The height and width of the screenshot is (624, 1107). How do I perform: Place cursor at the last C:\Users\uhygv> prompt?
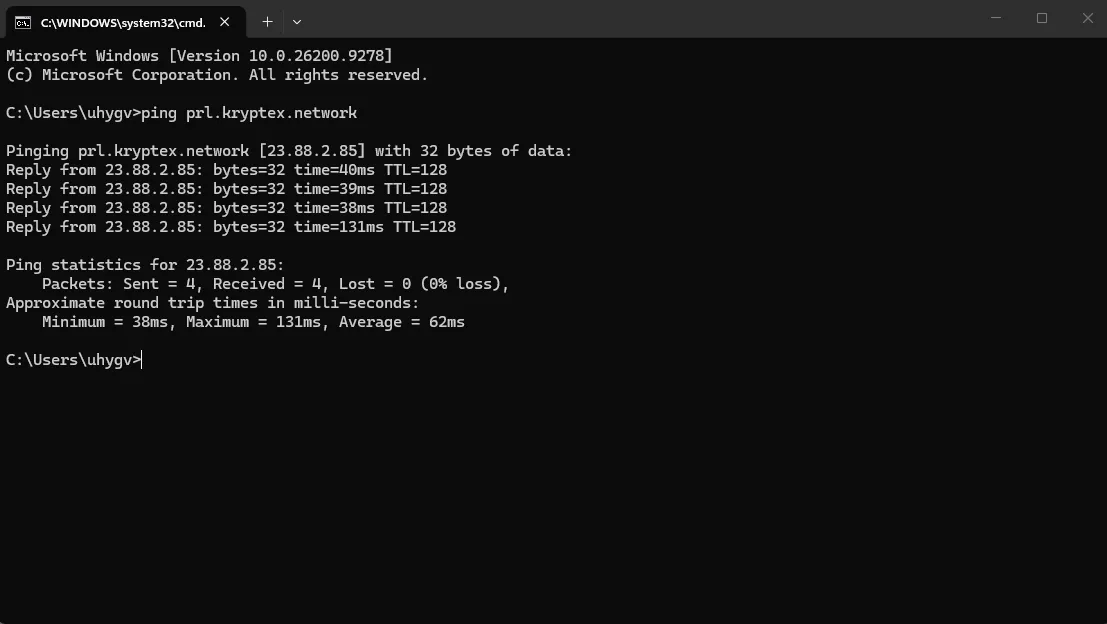[73, 360]
